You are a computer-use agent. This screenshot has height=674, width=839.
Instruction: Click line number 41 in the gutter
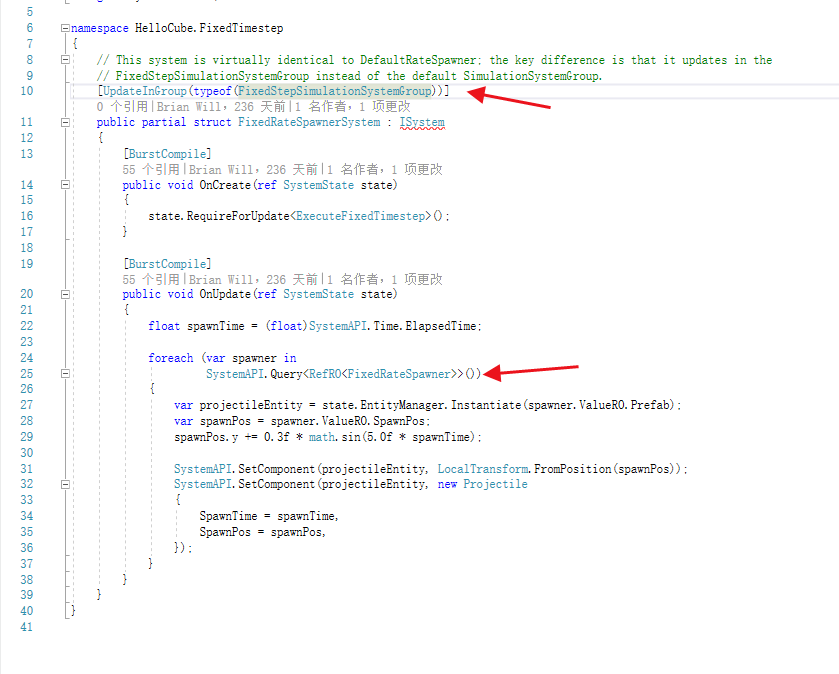click(x=27, y=627)
